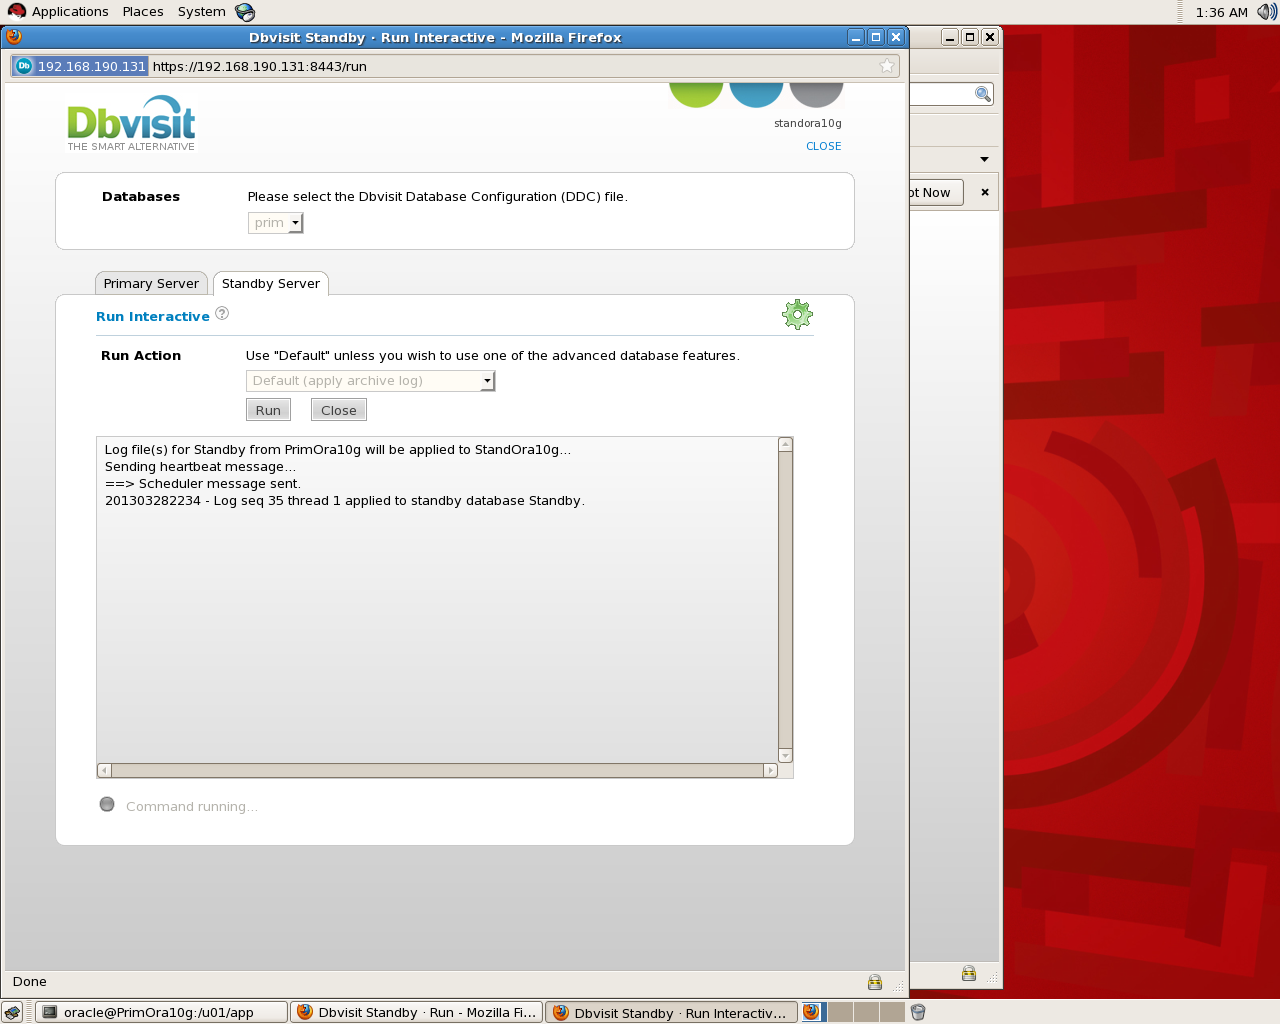The width and height of the screenshot is (1280, 1024).
Task: Select the Standby Server tab
Action: (270, 284)
